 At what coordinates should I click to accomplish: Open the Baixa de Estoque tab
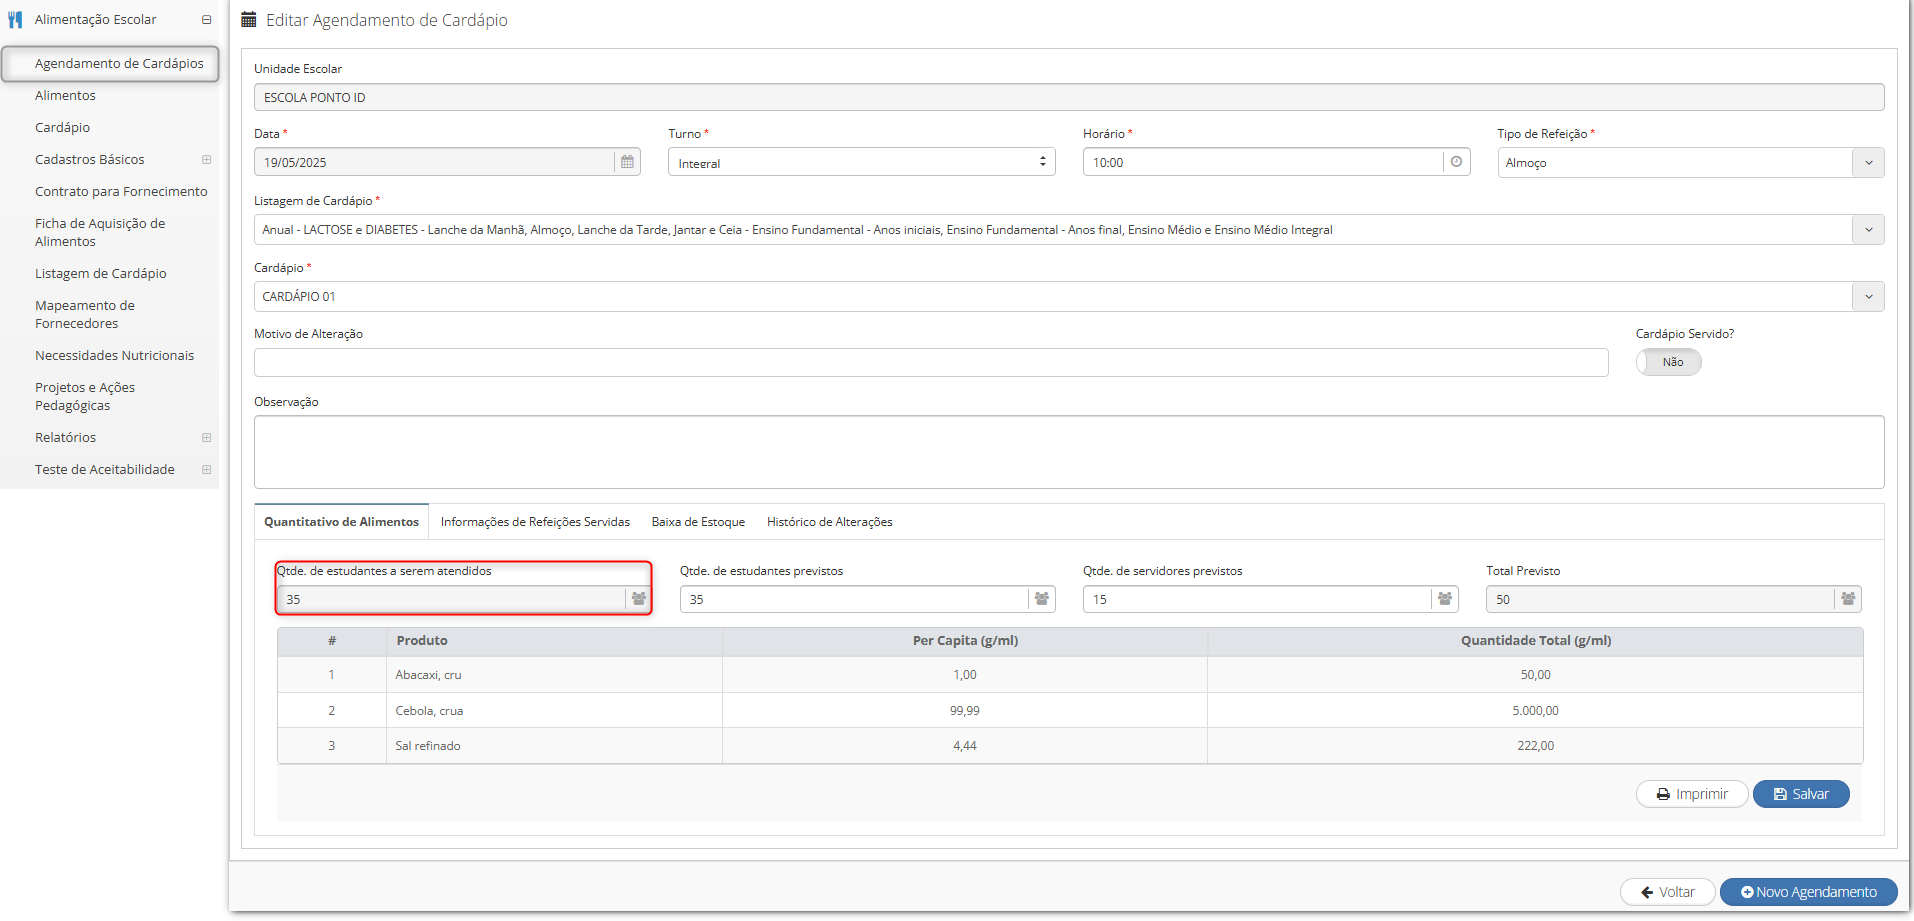pos(698,522)
